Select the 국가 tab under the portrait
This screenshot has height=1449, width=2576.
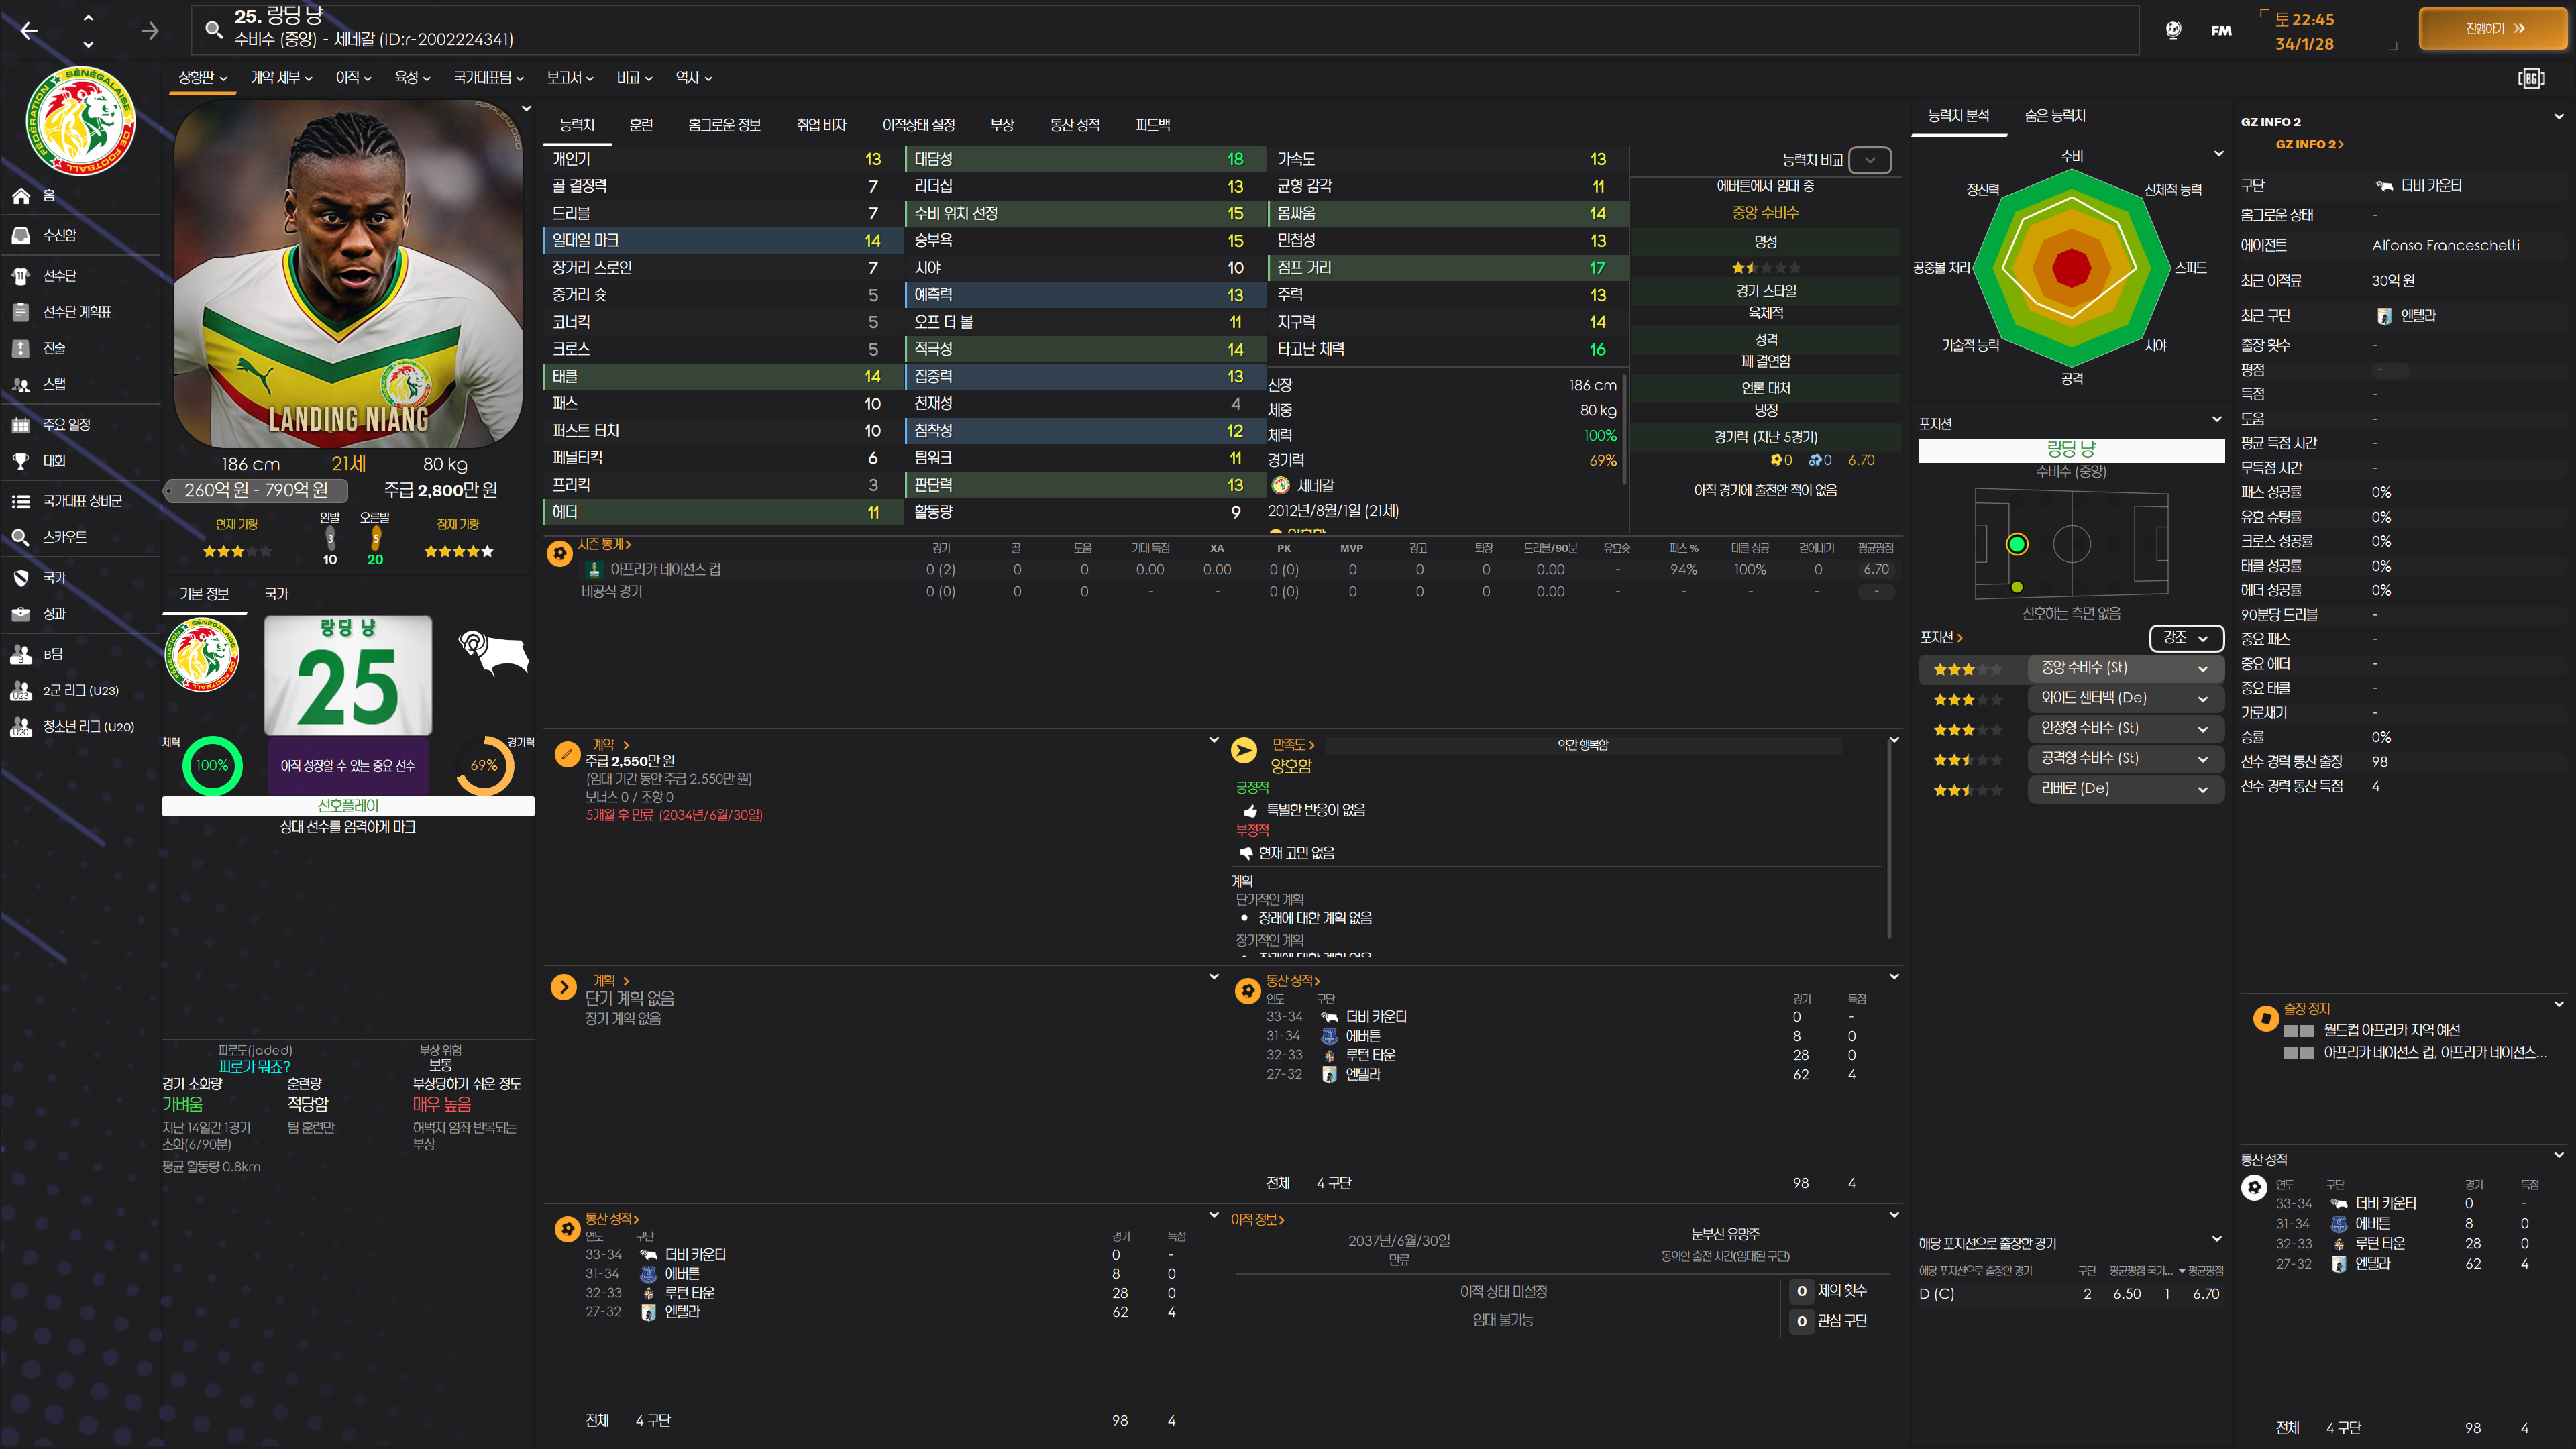(276, 594)
